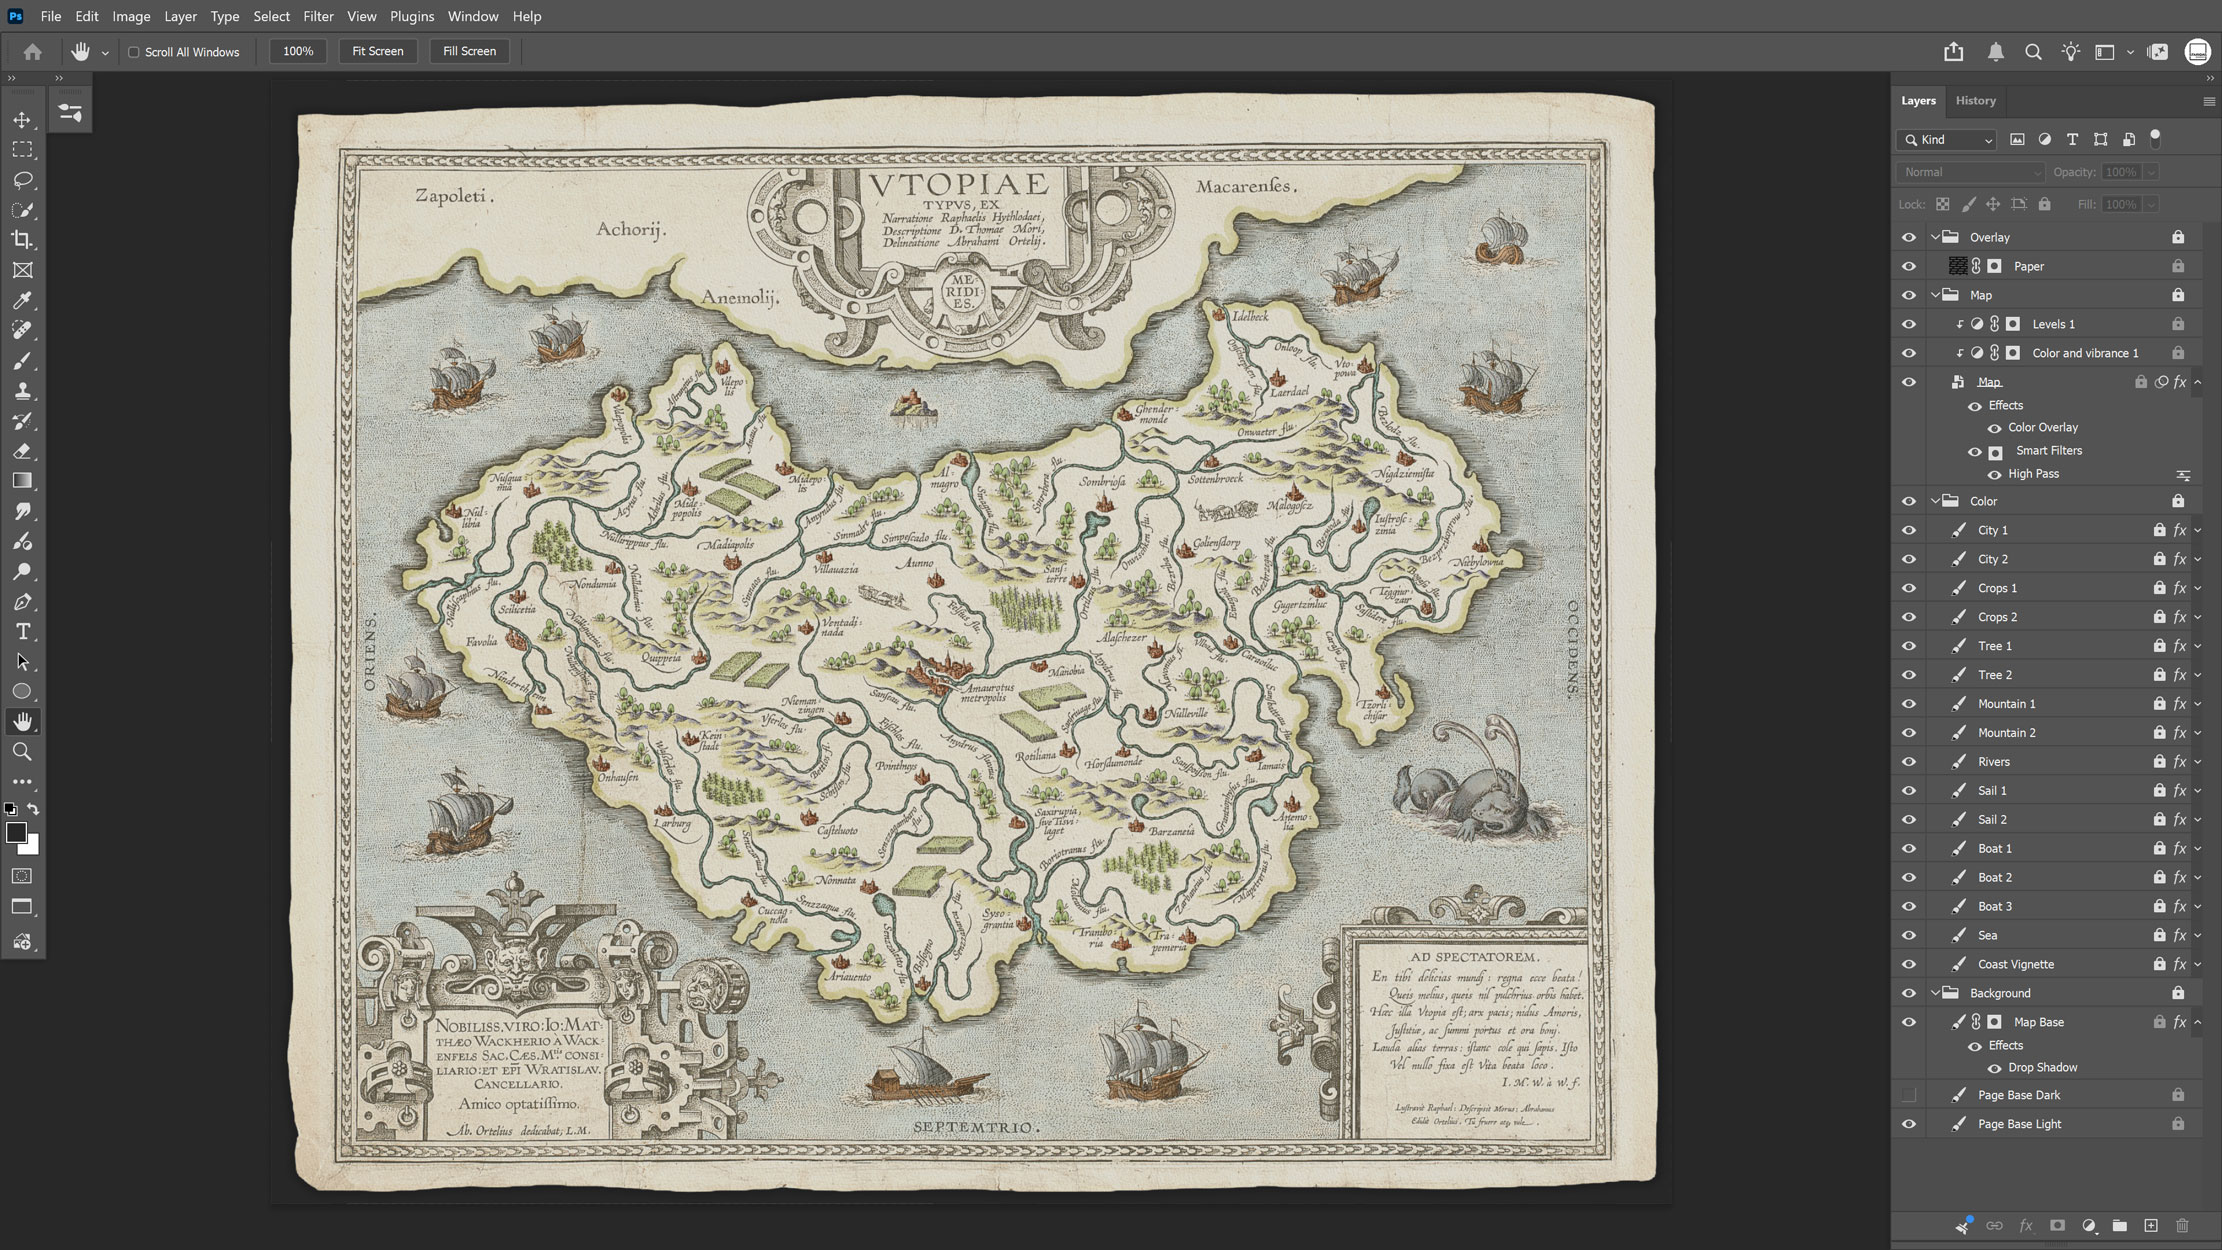
Task: Hide the Levels 1 adjustment layer
Action: coord(1908,325)
